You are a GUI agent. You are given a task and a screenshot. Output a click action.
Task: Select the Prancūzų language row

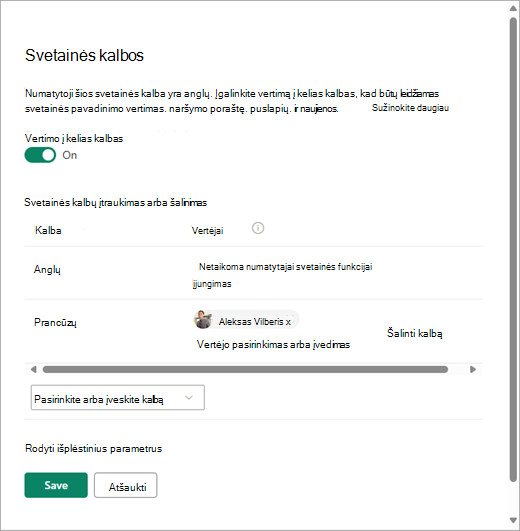(x=253, y=331)
